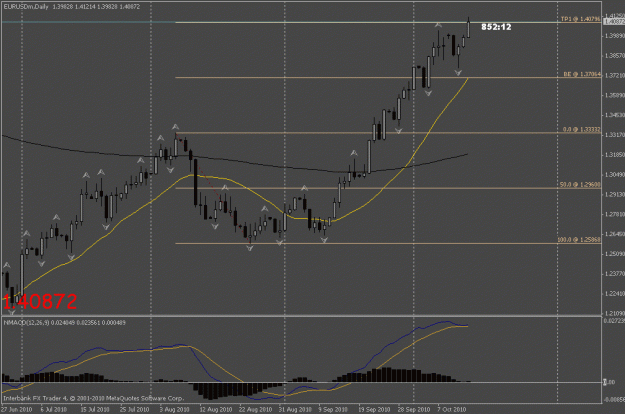The image size is (625, 414).
Task: Select the 1.22410 price axis value
Action: (x=615, y=294)
